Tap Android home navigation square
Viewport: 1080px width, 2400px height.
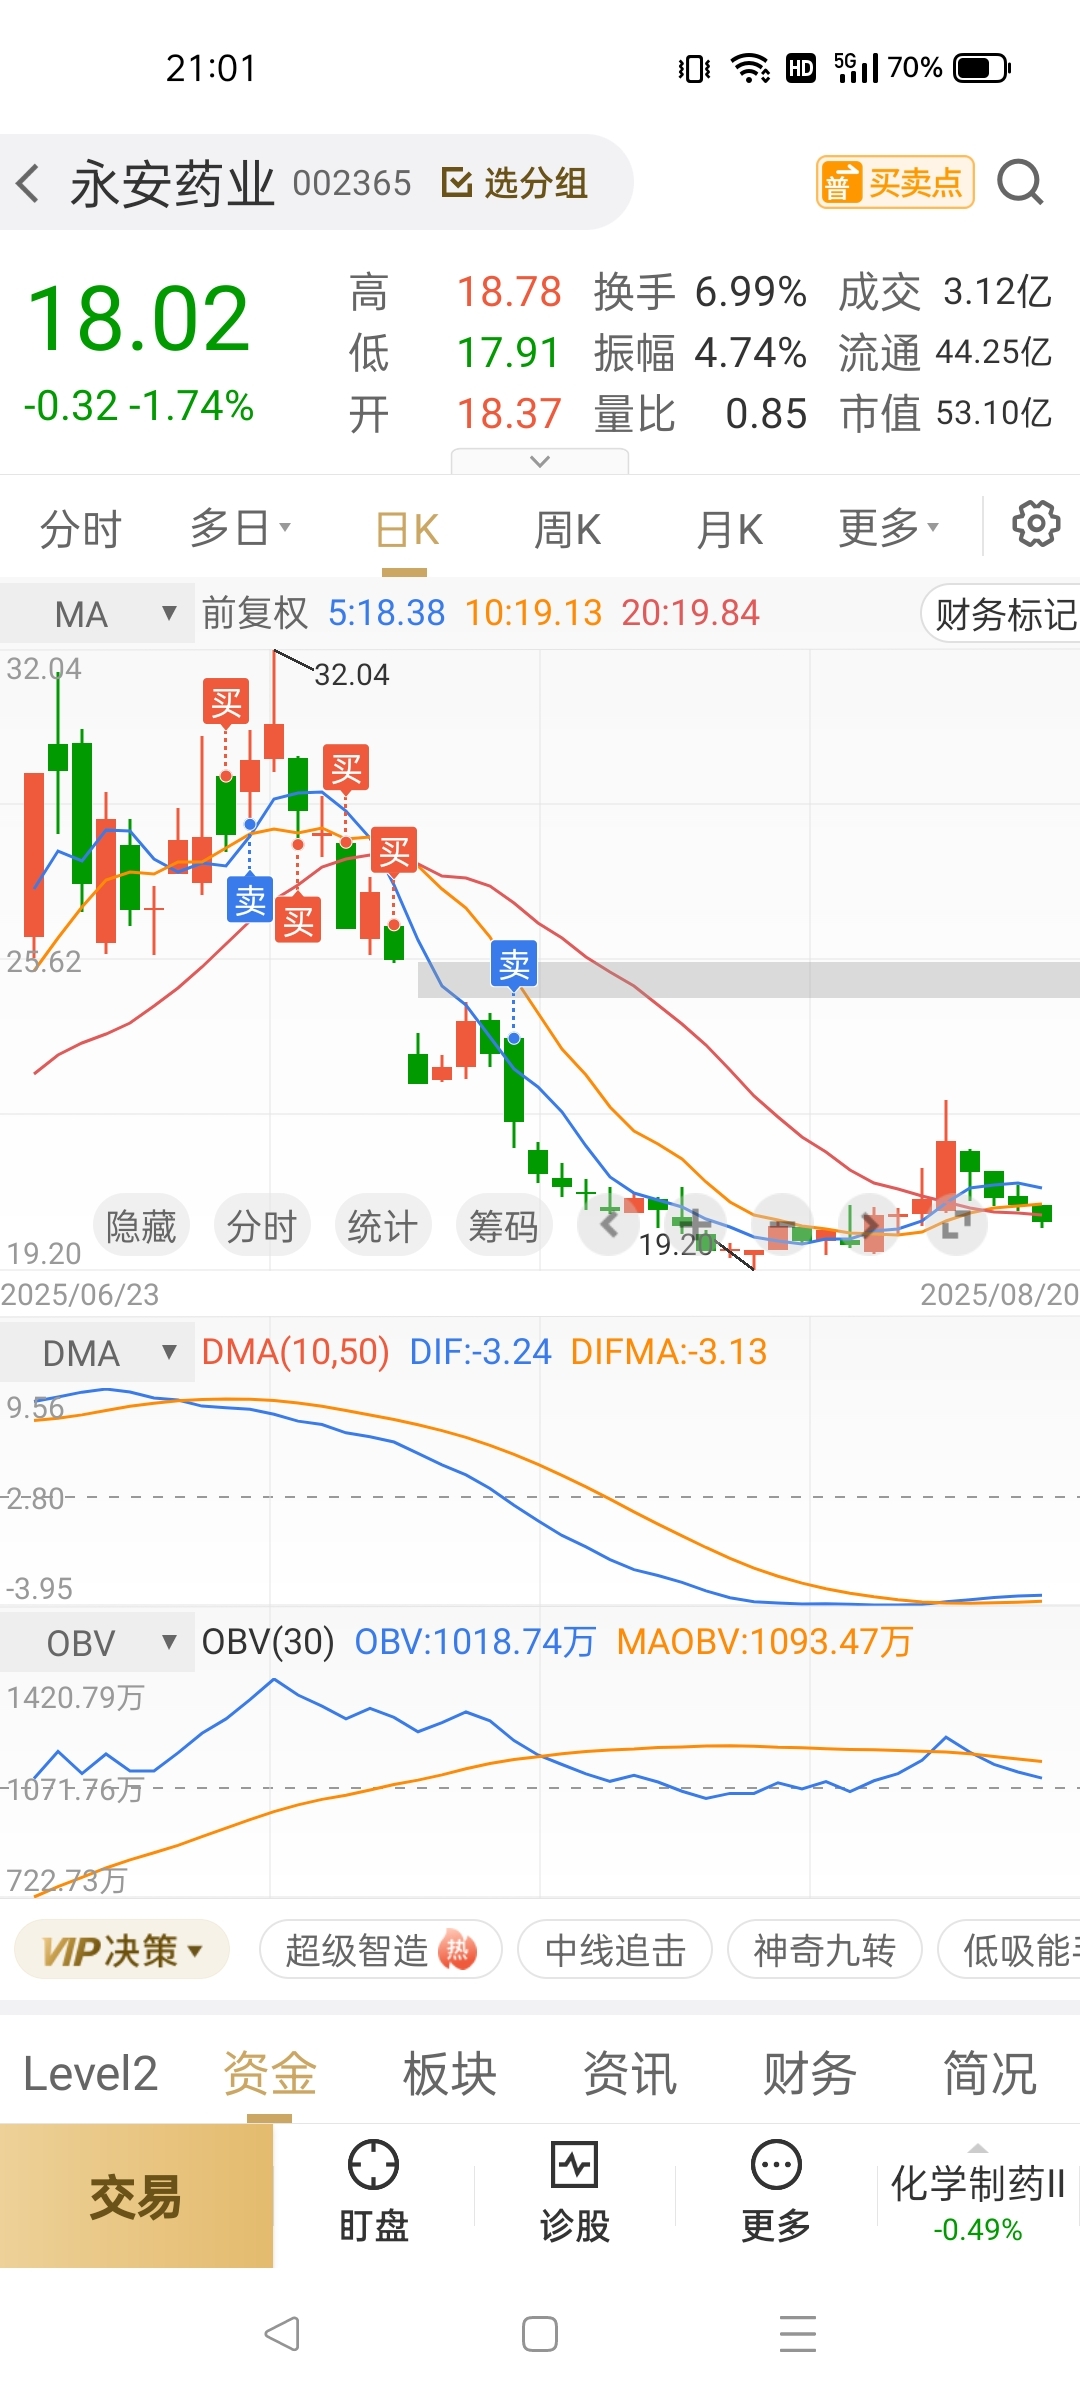[x=540, y=2334]
